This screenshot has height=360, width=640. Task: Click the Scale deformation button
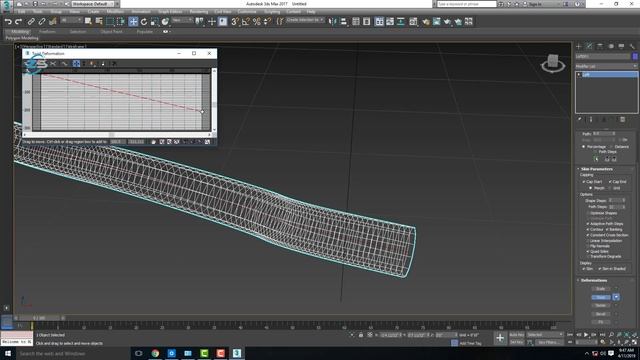(601, 289)
